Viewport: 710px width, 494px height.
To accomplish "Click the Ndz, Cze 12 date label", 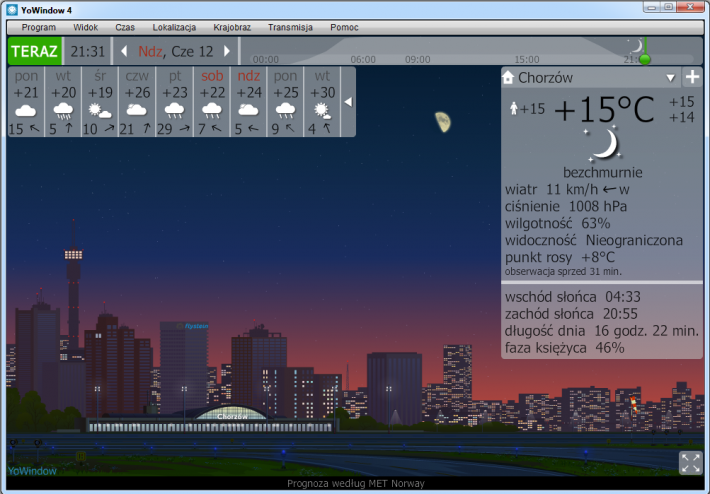I will [176, 51].
